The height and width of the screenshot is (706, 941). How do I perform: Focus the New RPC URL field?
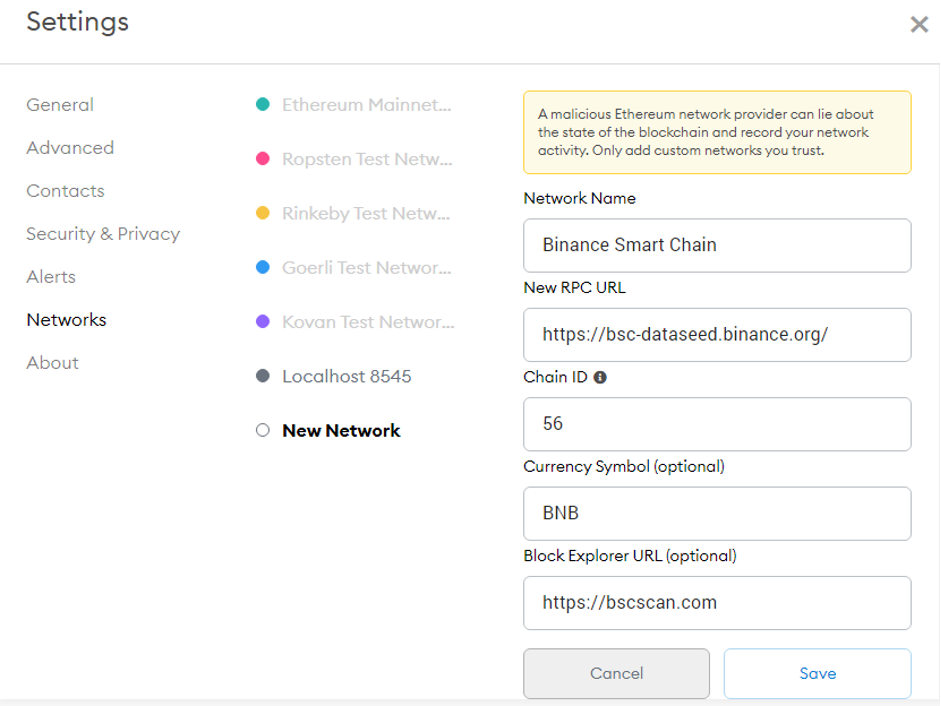tap(717, 334)
